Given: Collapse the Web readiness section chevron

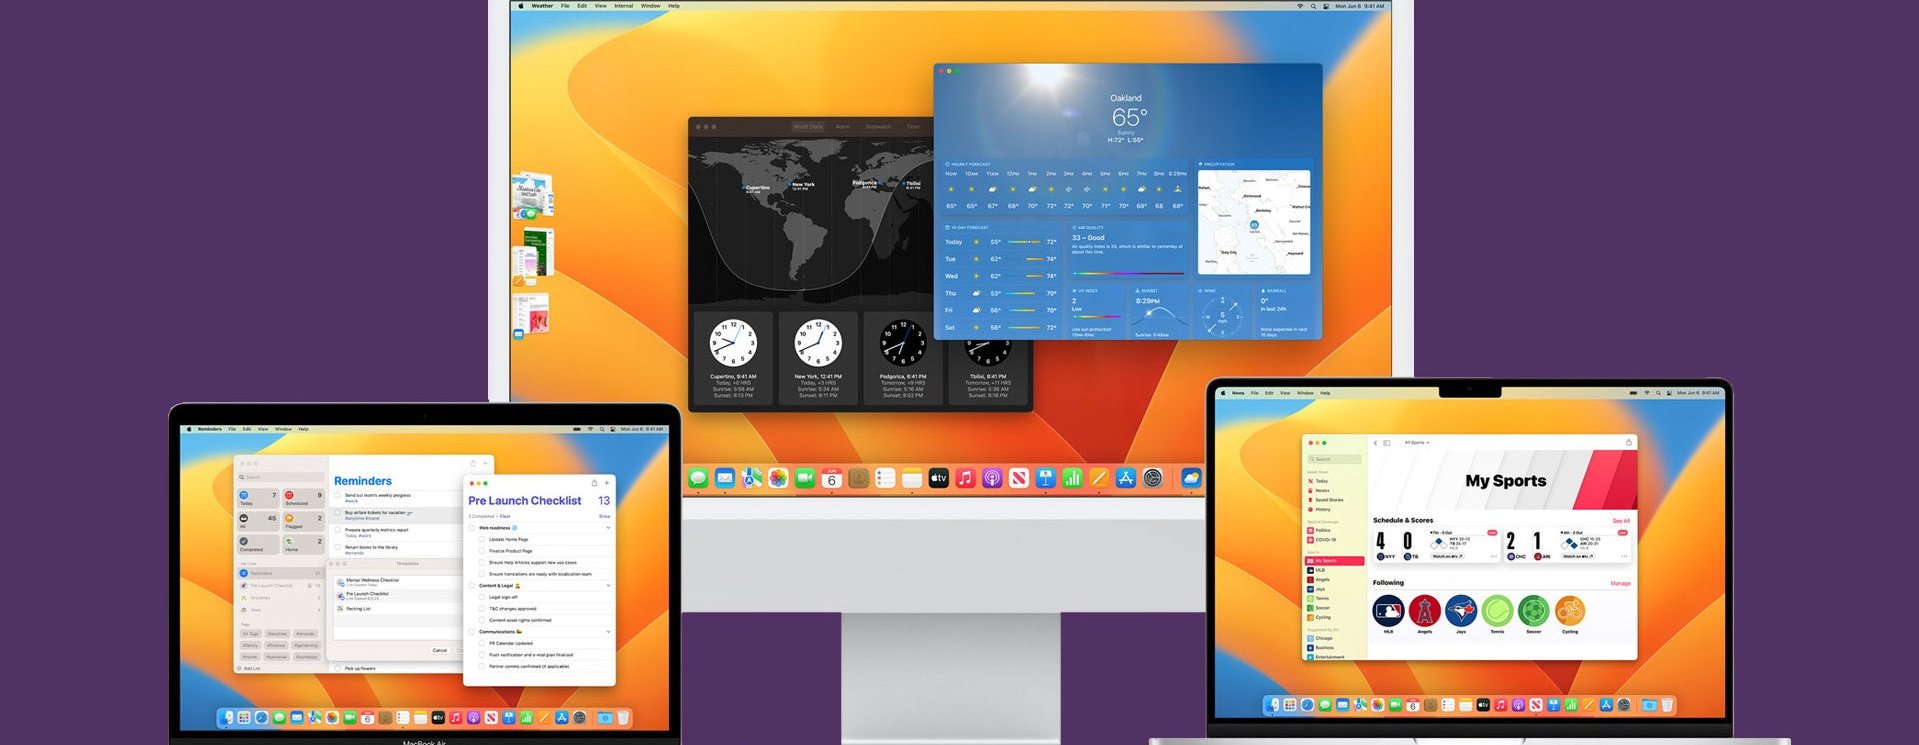Looking at the screenshot, I should pos(608,527).
